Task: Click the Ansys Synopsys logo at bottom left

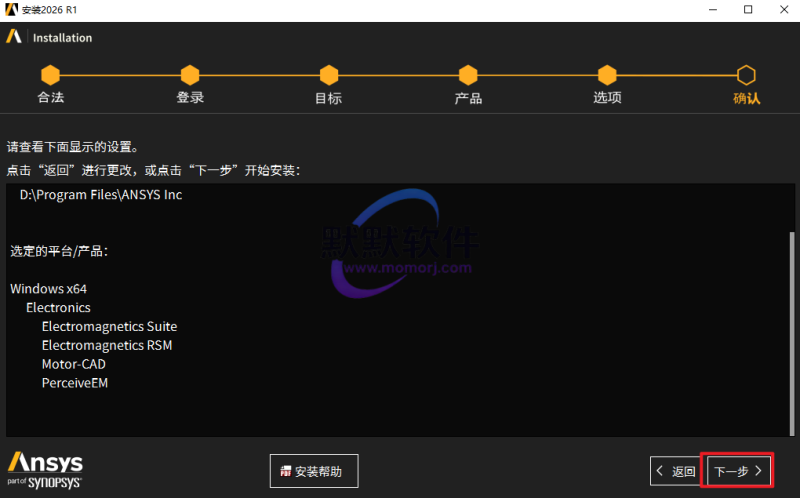Action: [x=45, y=469]
